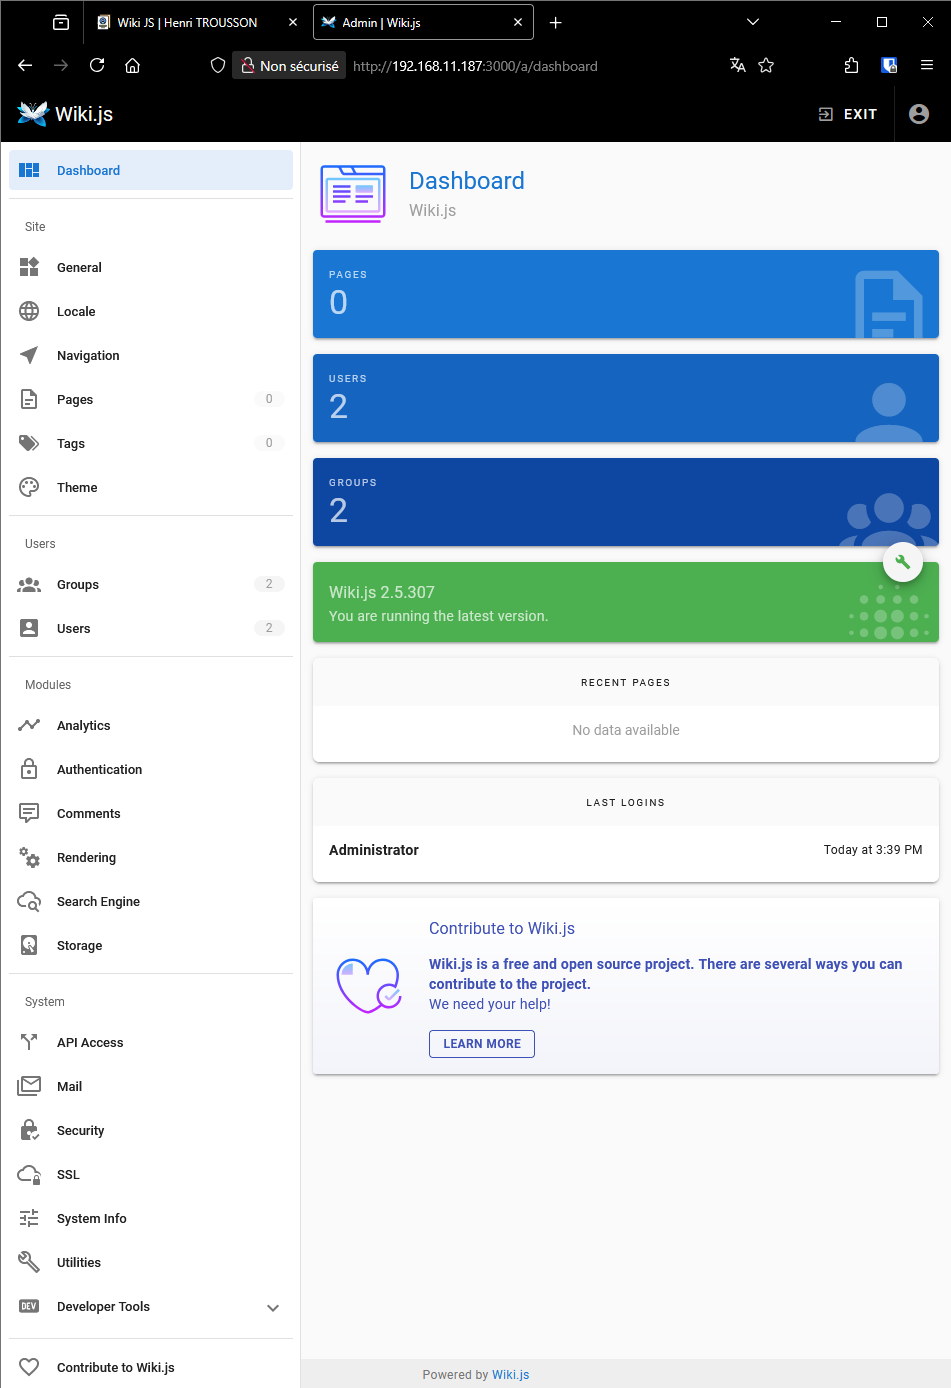Open the Dashboard menu item
Image resolution: width=951 pixels, height=1388 pixels.
tap(151, 170)
